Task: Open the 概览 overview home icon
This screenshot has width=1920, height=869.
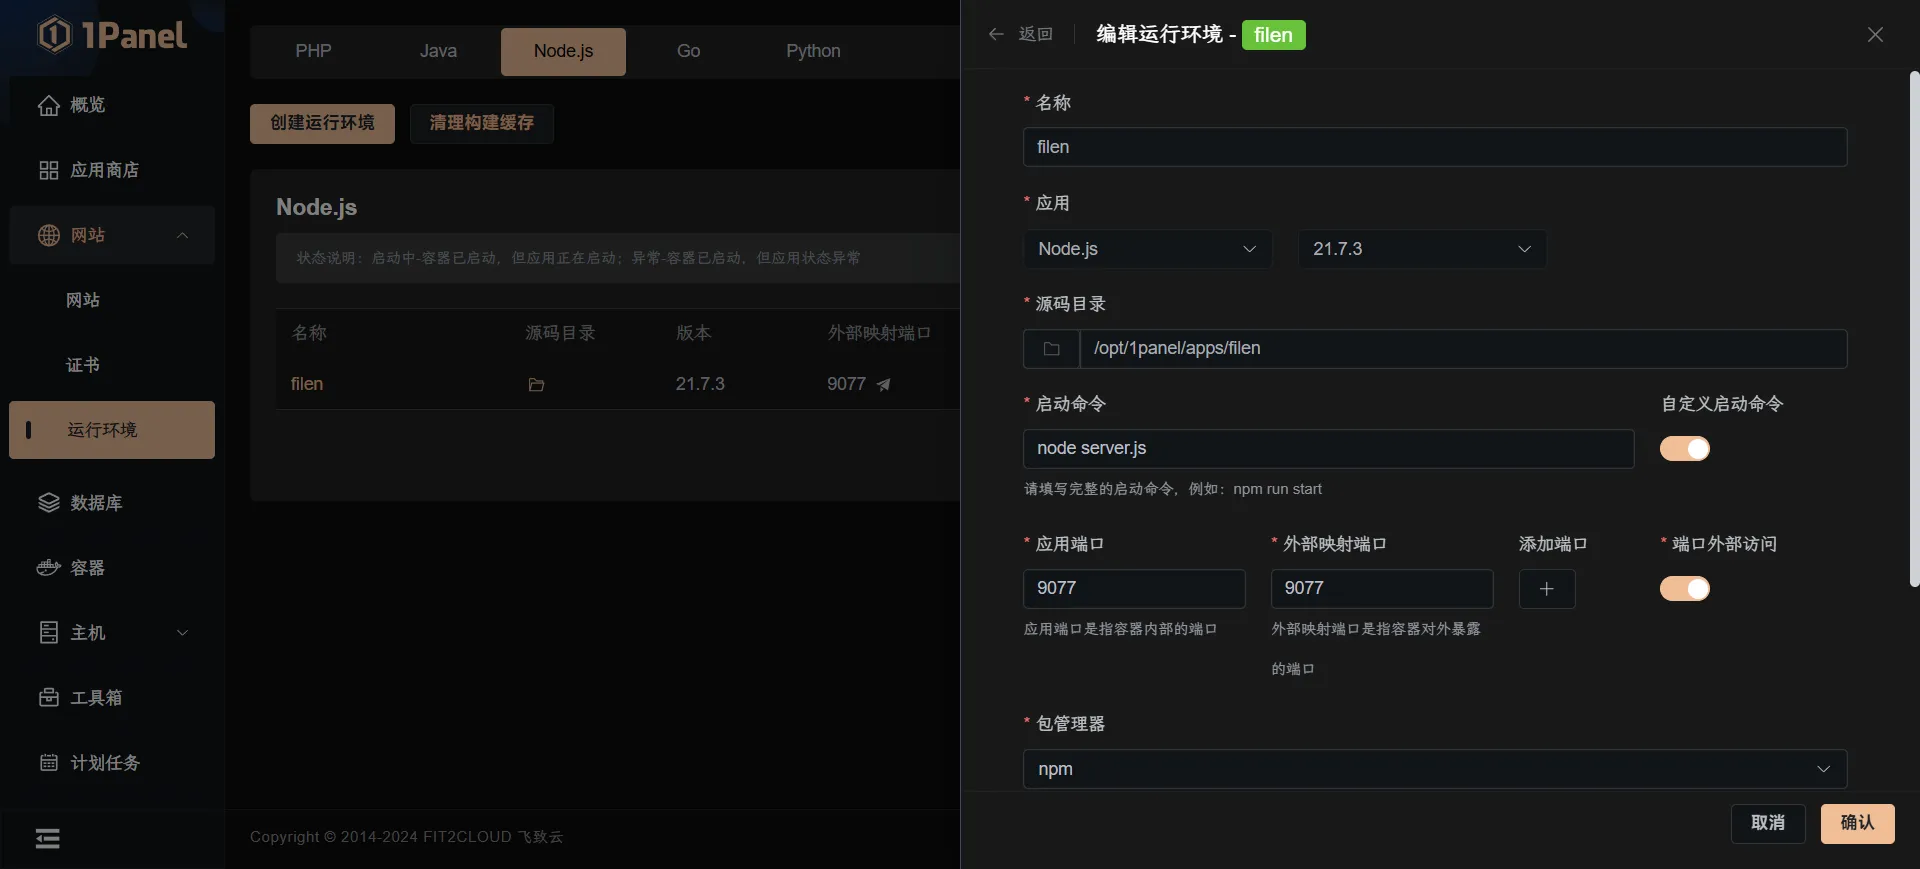Action: pos(48,105)
